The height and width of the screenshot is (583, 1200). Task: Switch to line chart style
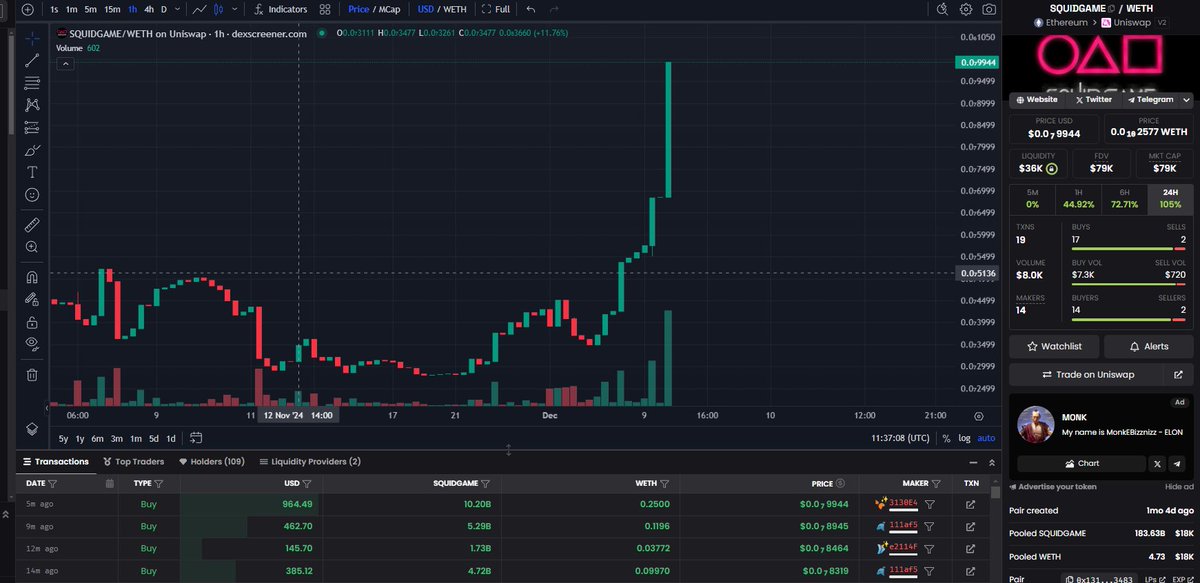[201, 9]
